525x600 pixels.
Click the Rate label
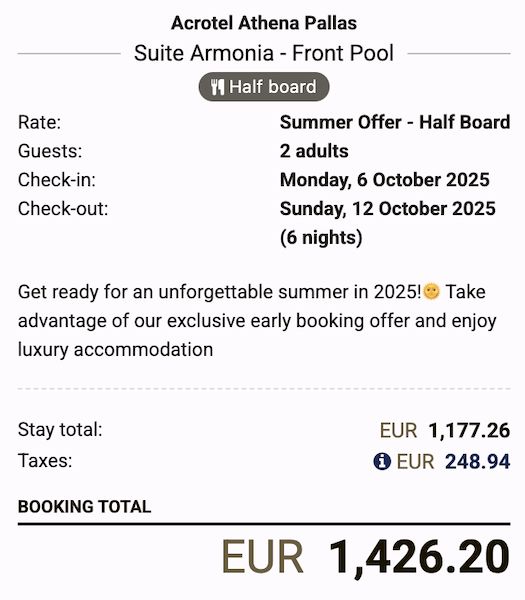coord(39,122)
